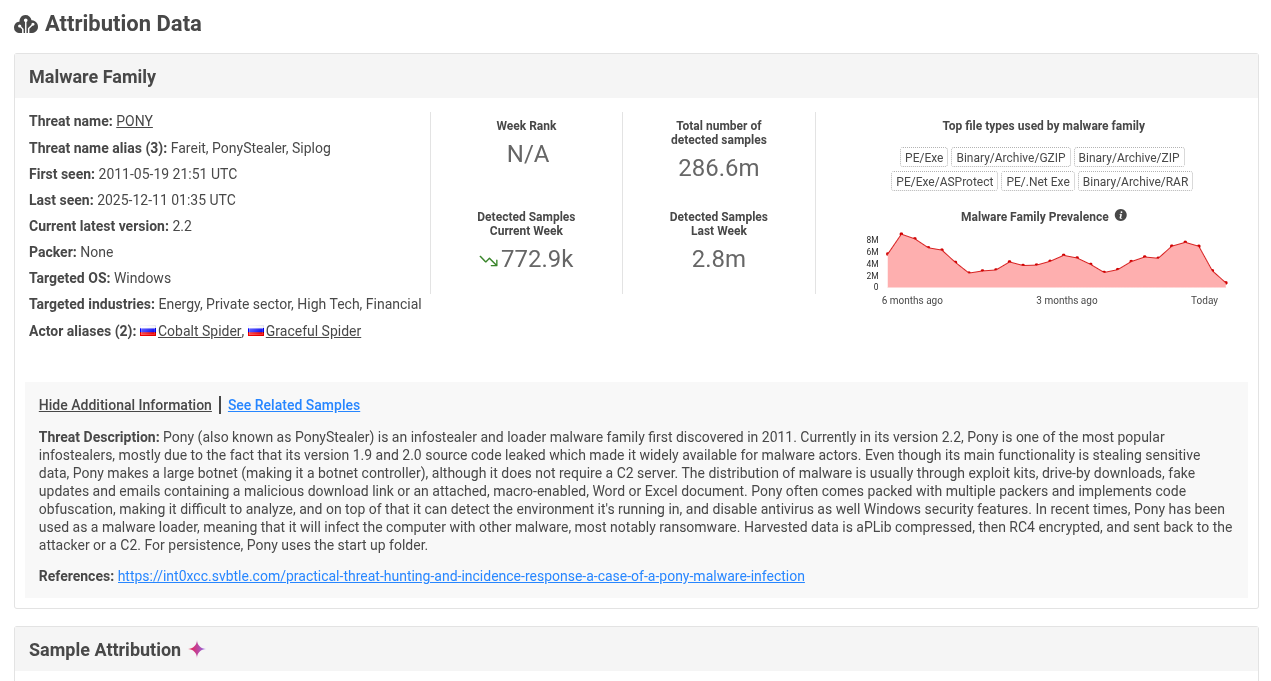Viewport: 1271px width, 681px height.
Task: Click the PE/.Net Exe file type badge
Action: click(x=1037, y=181)
